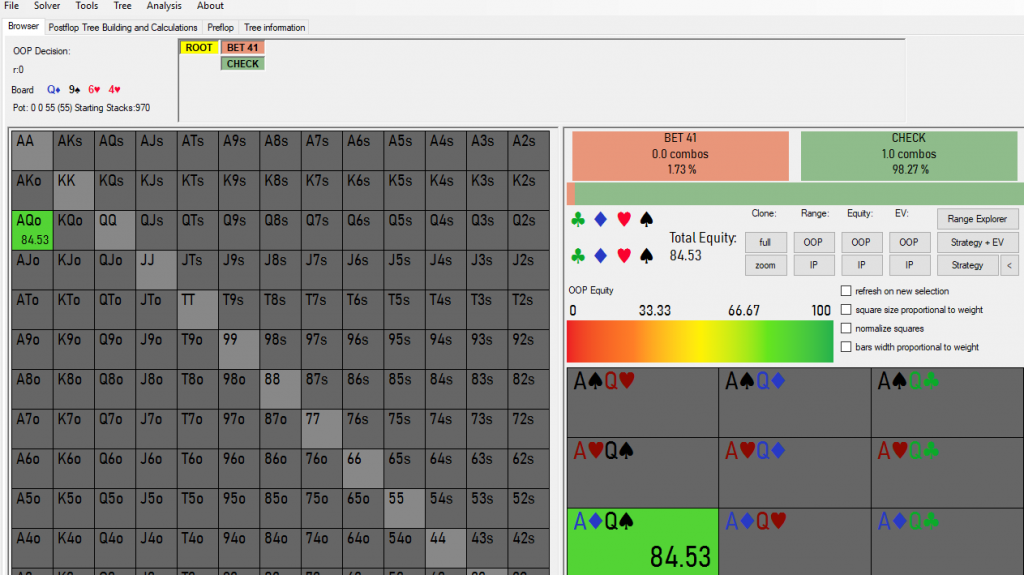Enable refresh on new selection
1024x575 pixels.
(x=846, y=291)
